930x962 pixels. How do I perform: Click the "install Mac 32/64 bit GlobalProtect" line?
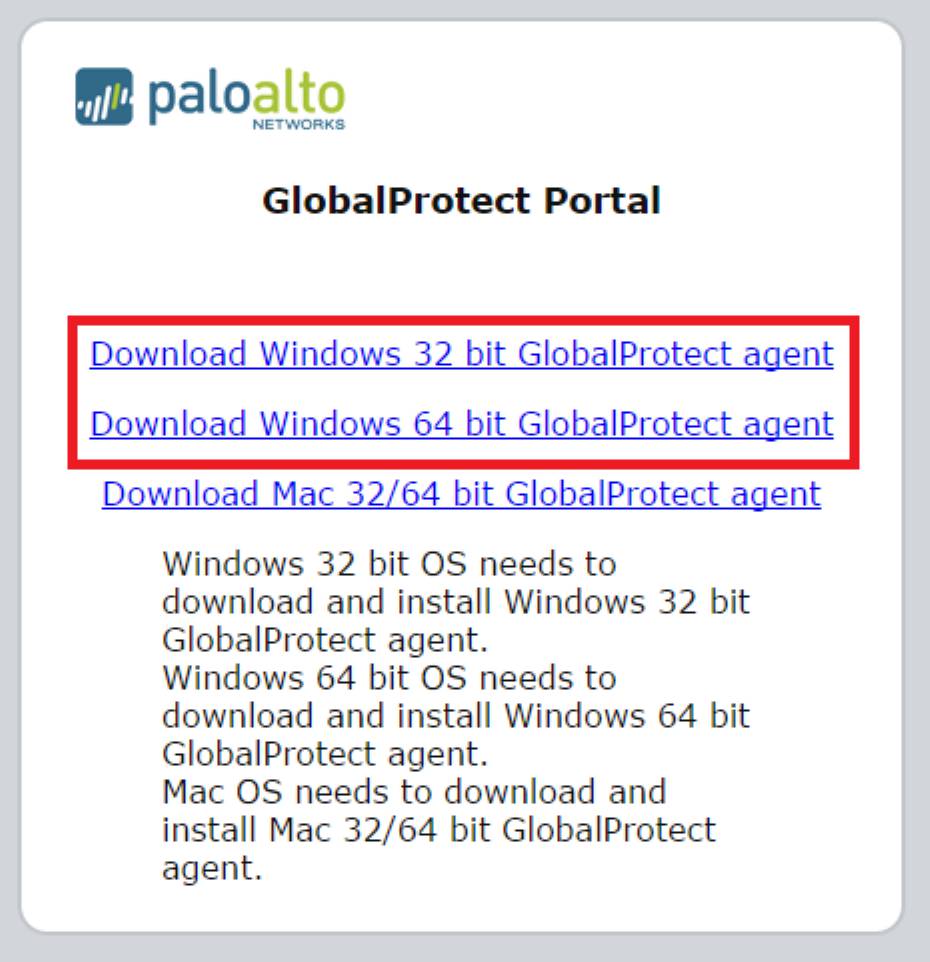click(439, 830)
